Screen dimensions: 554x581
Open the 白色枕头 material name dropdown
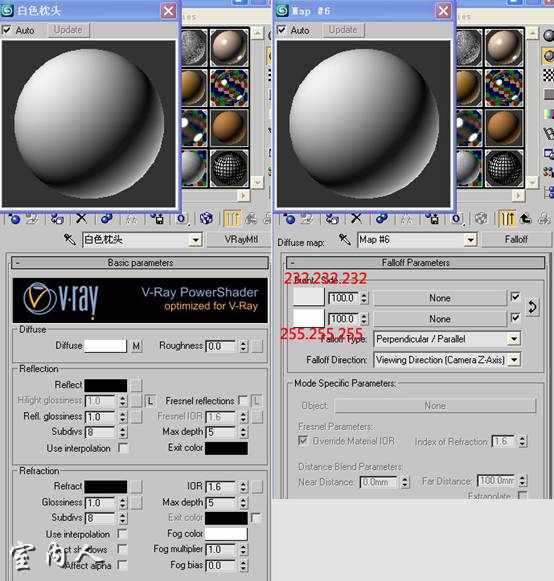196,240
